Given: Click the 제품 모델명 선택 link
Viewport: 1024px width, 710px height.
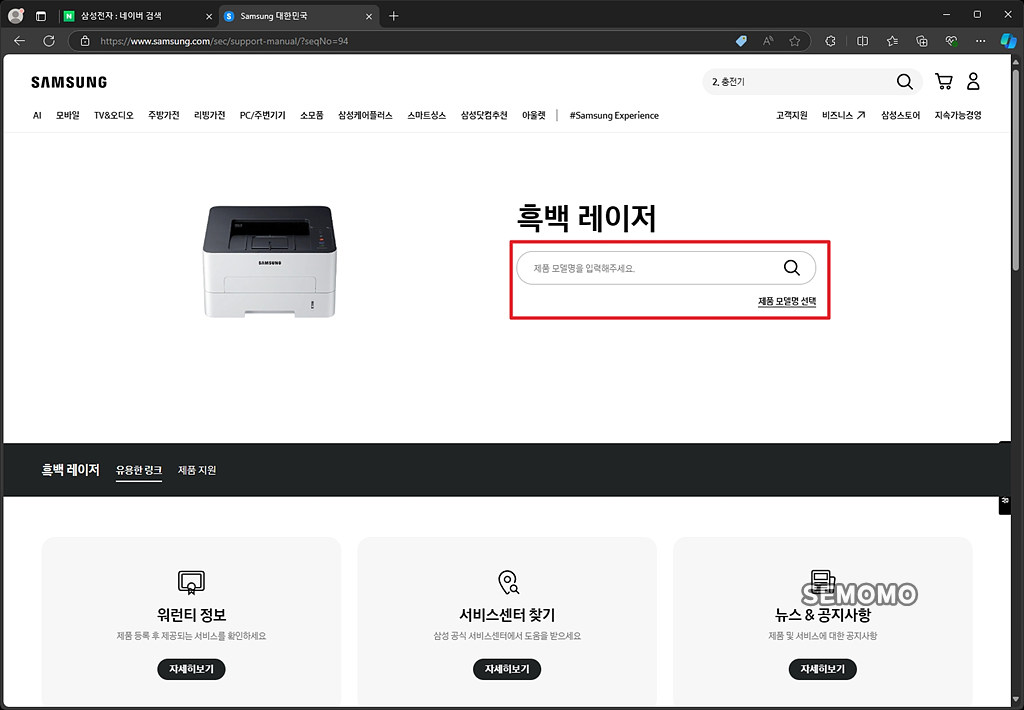Looking at the screenshot, I should tap(787, 301).
